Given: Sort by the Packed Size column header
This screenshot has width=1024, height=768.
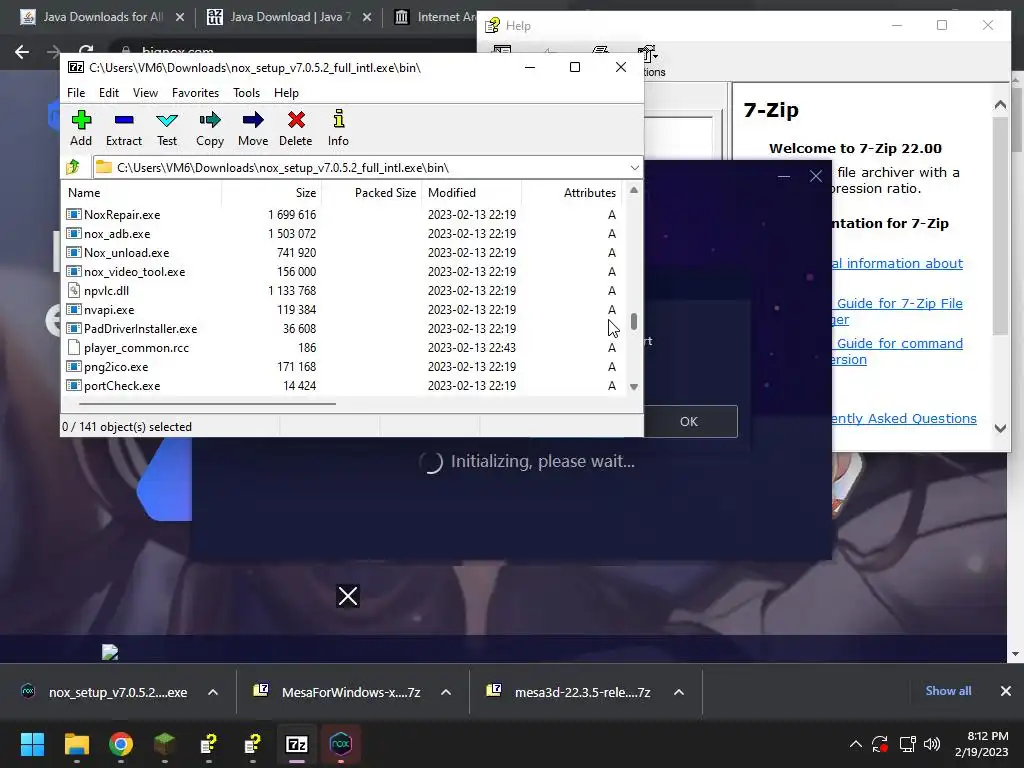Looking at the screenshot, I should [371, 193].
